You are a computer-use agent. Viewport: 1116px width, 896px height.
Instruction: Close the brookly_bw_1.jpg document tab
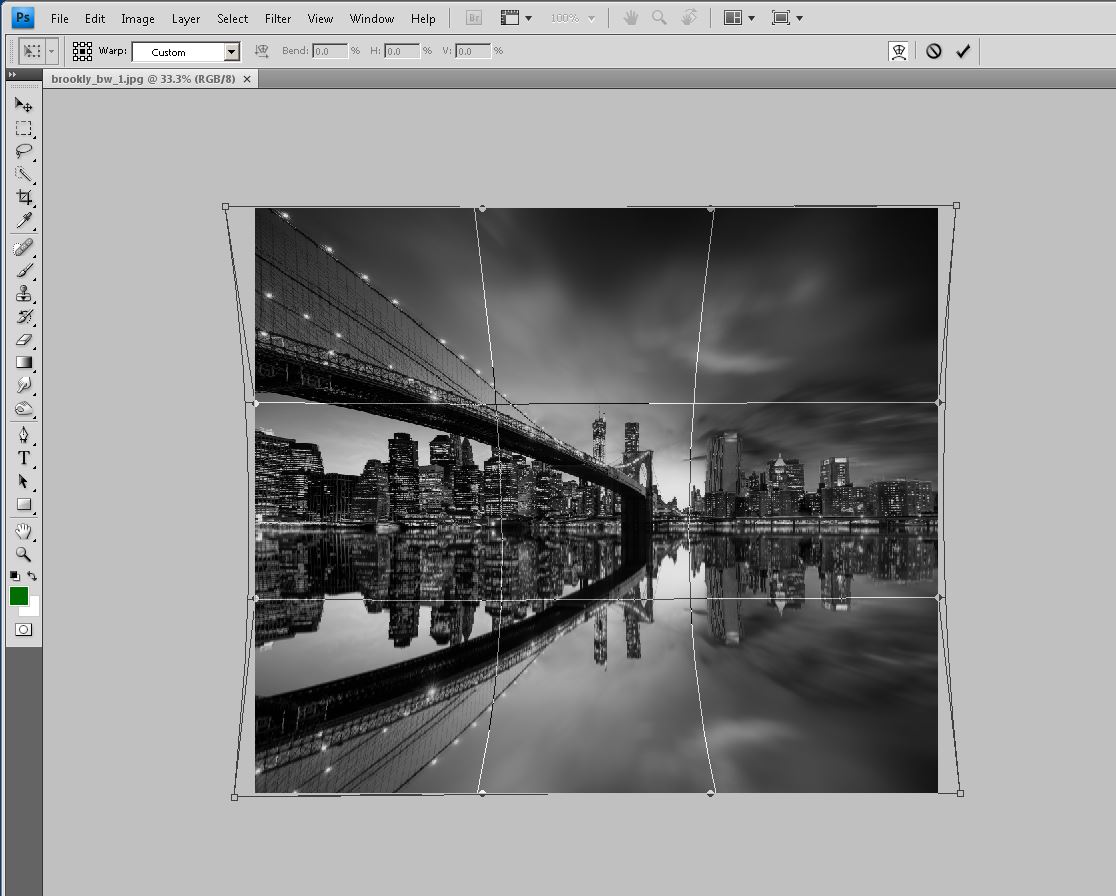pyautogui.click(x=247, y=78)
